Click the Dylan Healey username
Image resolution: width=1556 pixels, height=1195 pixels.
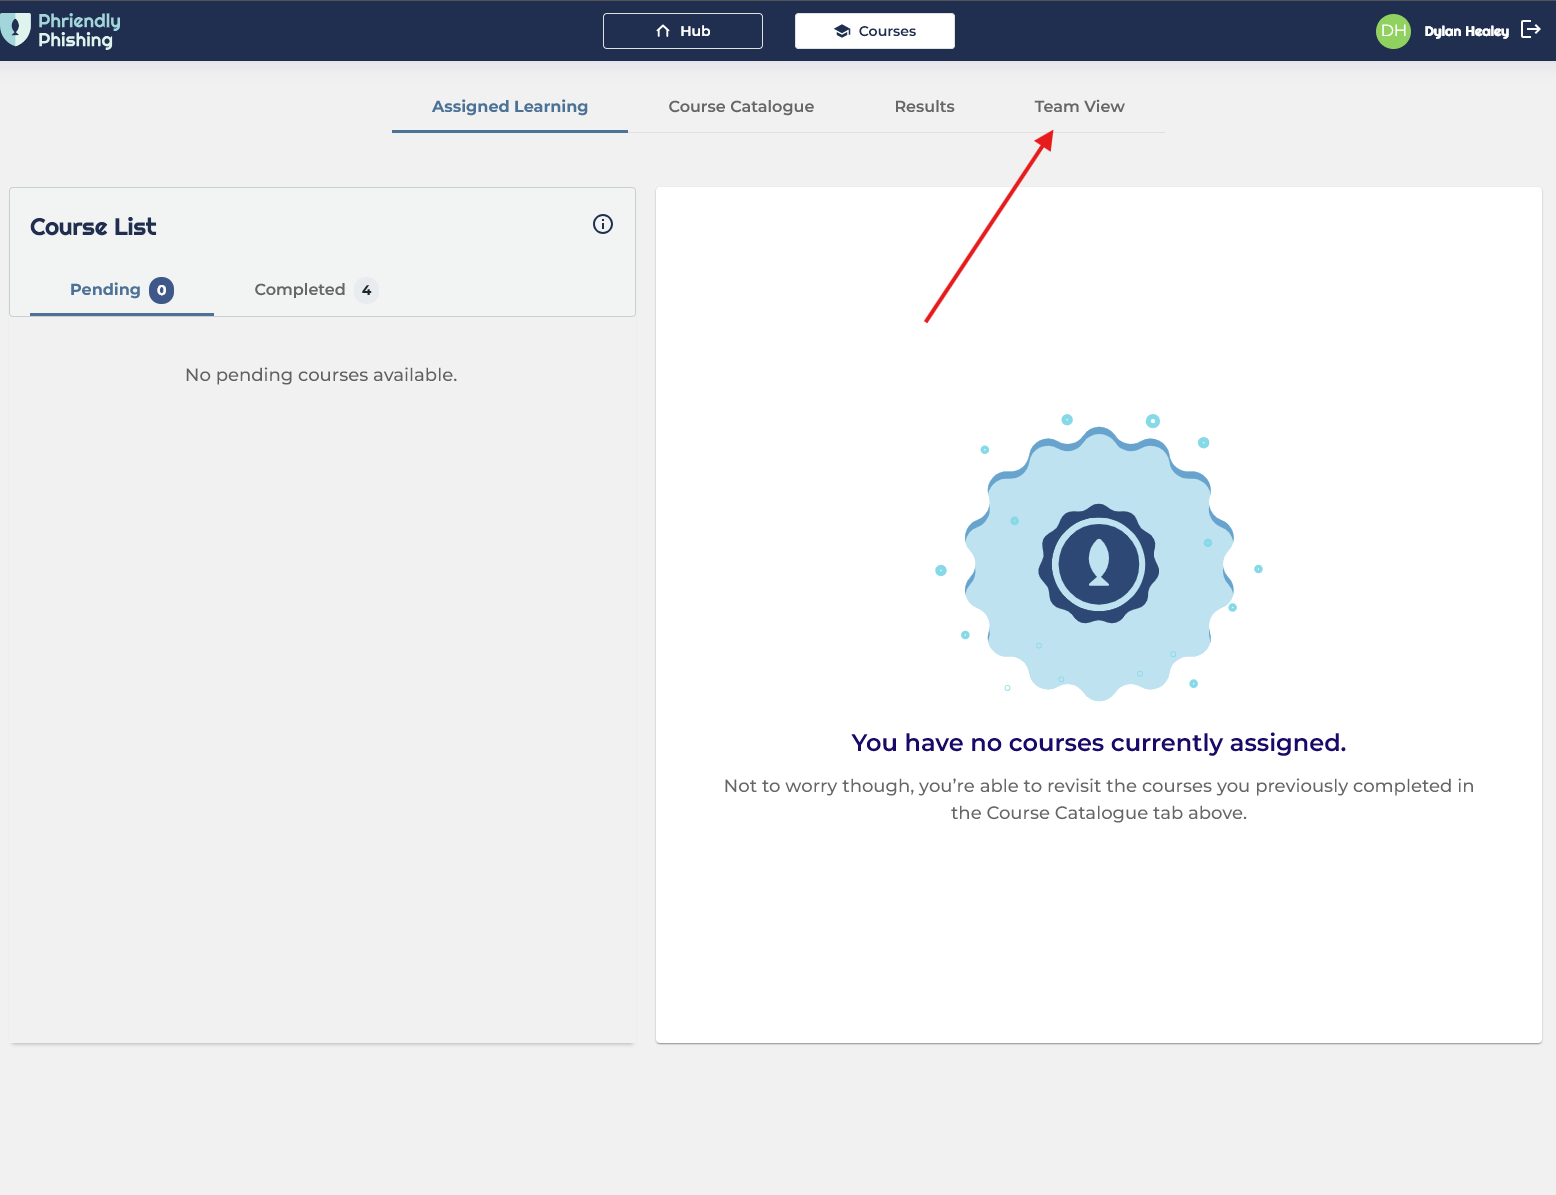tap(1466, 31)
